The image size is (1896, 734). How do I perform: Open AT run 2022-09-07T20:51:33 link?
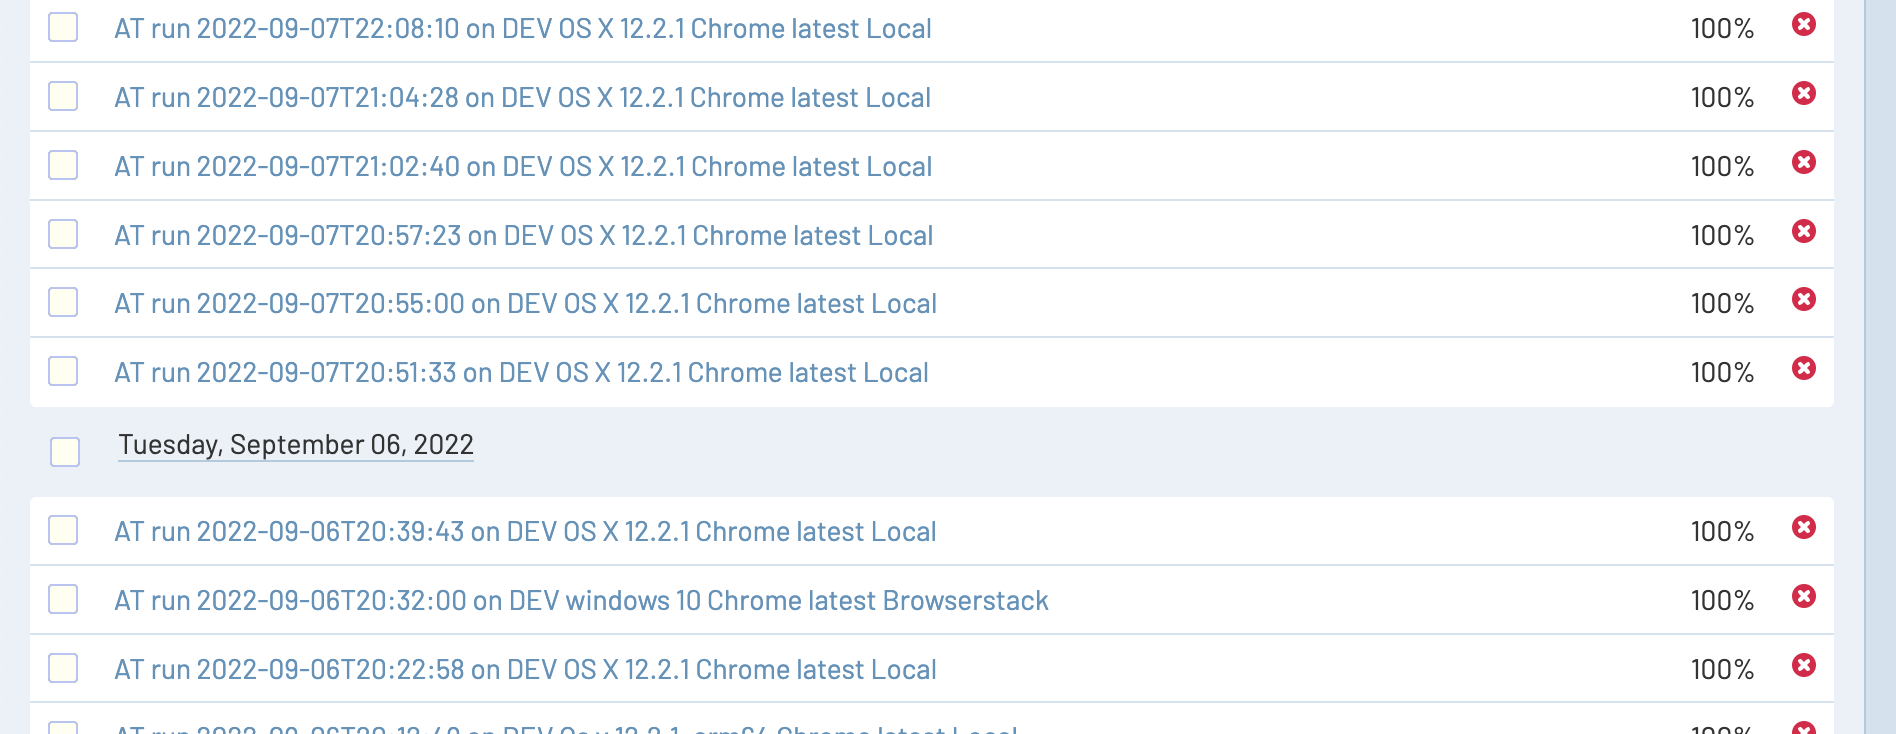[521, 373]
